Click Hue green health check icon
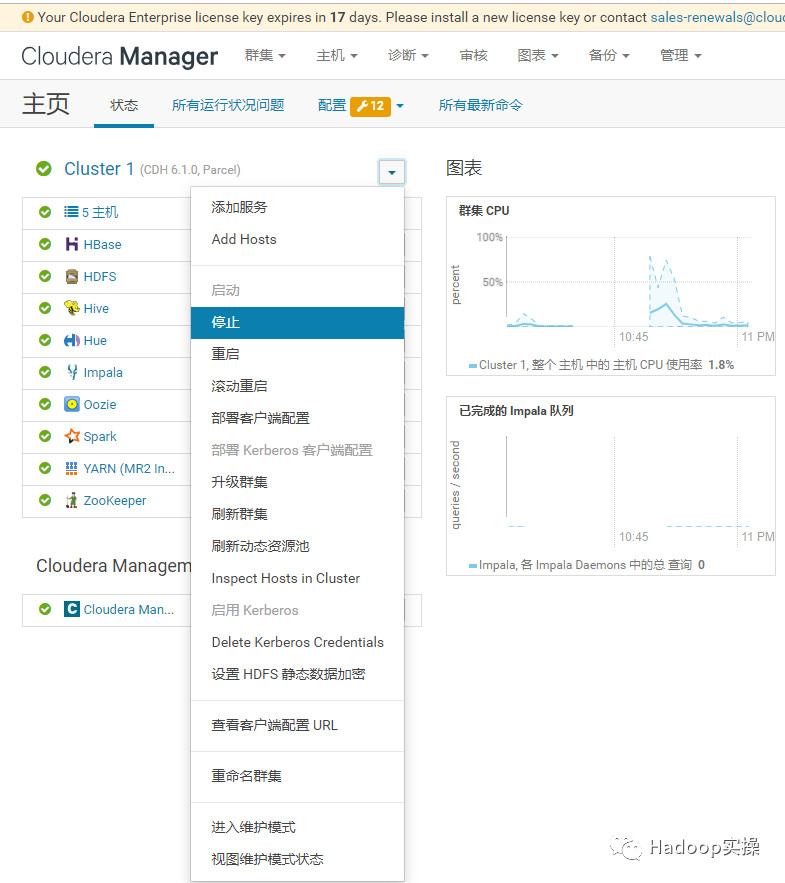 point(45,340)
